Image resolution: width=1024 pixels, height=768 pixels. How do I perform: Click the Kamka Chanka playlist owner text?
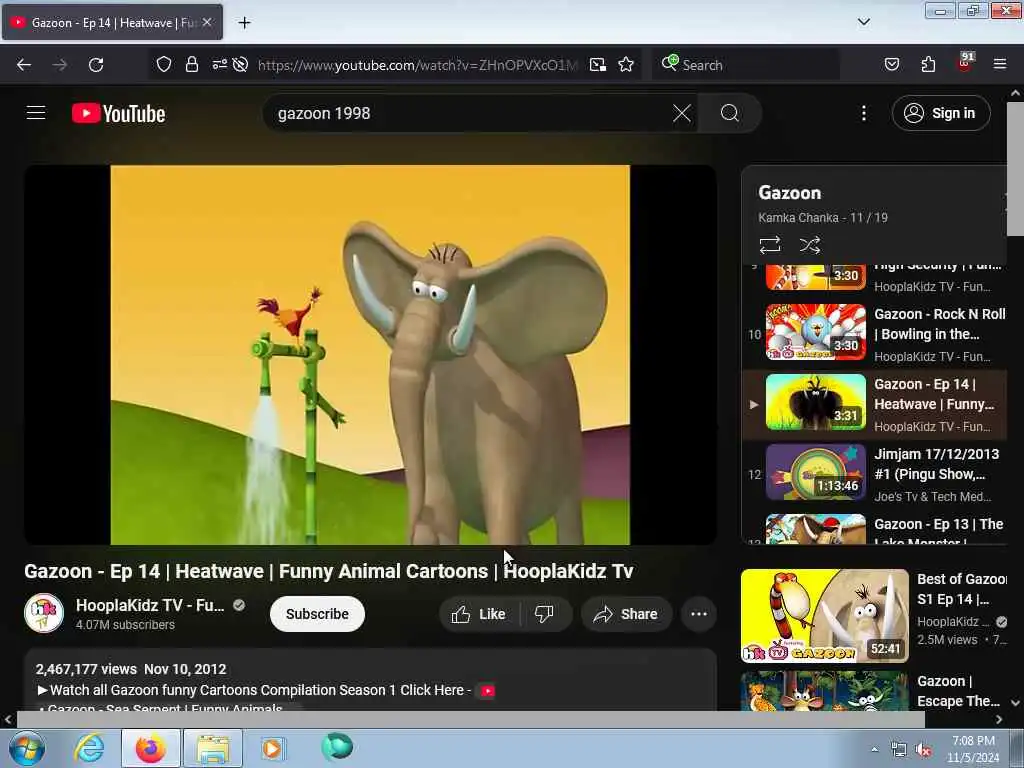point(798,217)
